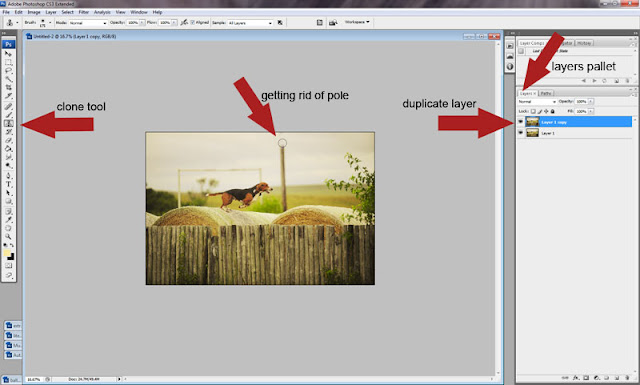Select the Type tool
Image resolution: width=640 pixels, height=385 pixels.
pos(8,184)
